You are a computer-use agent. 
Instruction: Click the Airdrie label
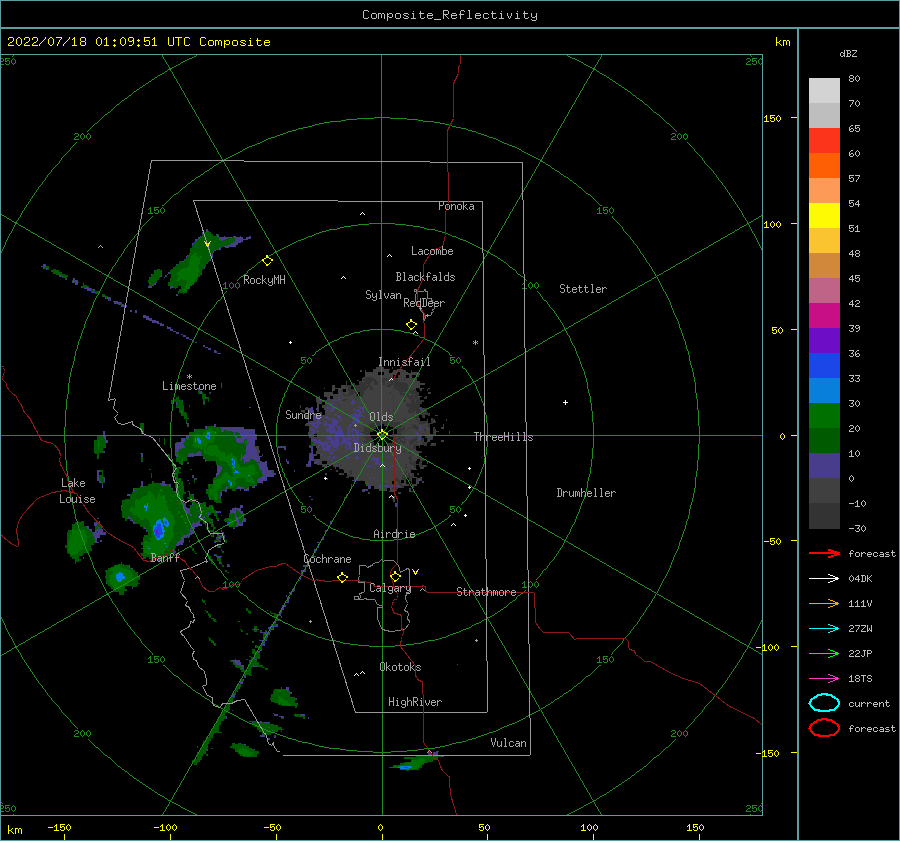pos(394,534)
